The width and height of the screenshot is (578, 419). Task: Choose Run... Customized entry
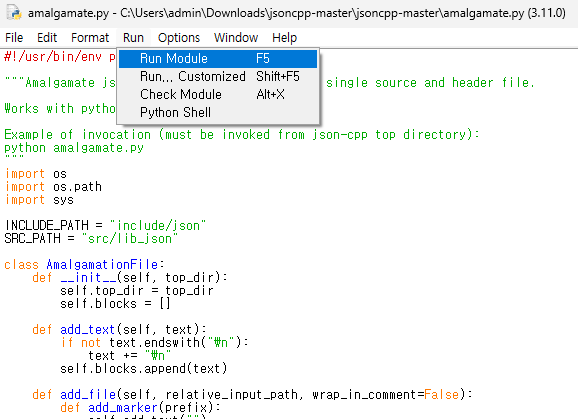click(x=218, y=77)
